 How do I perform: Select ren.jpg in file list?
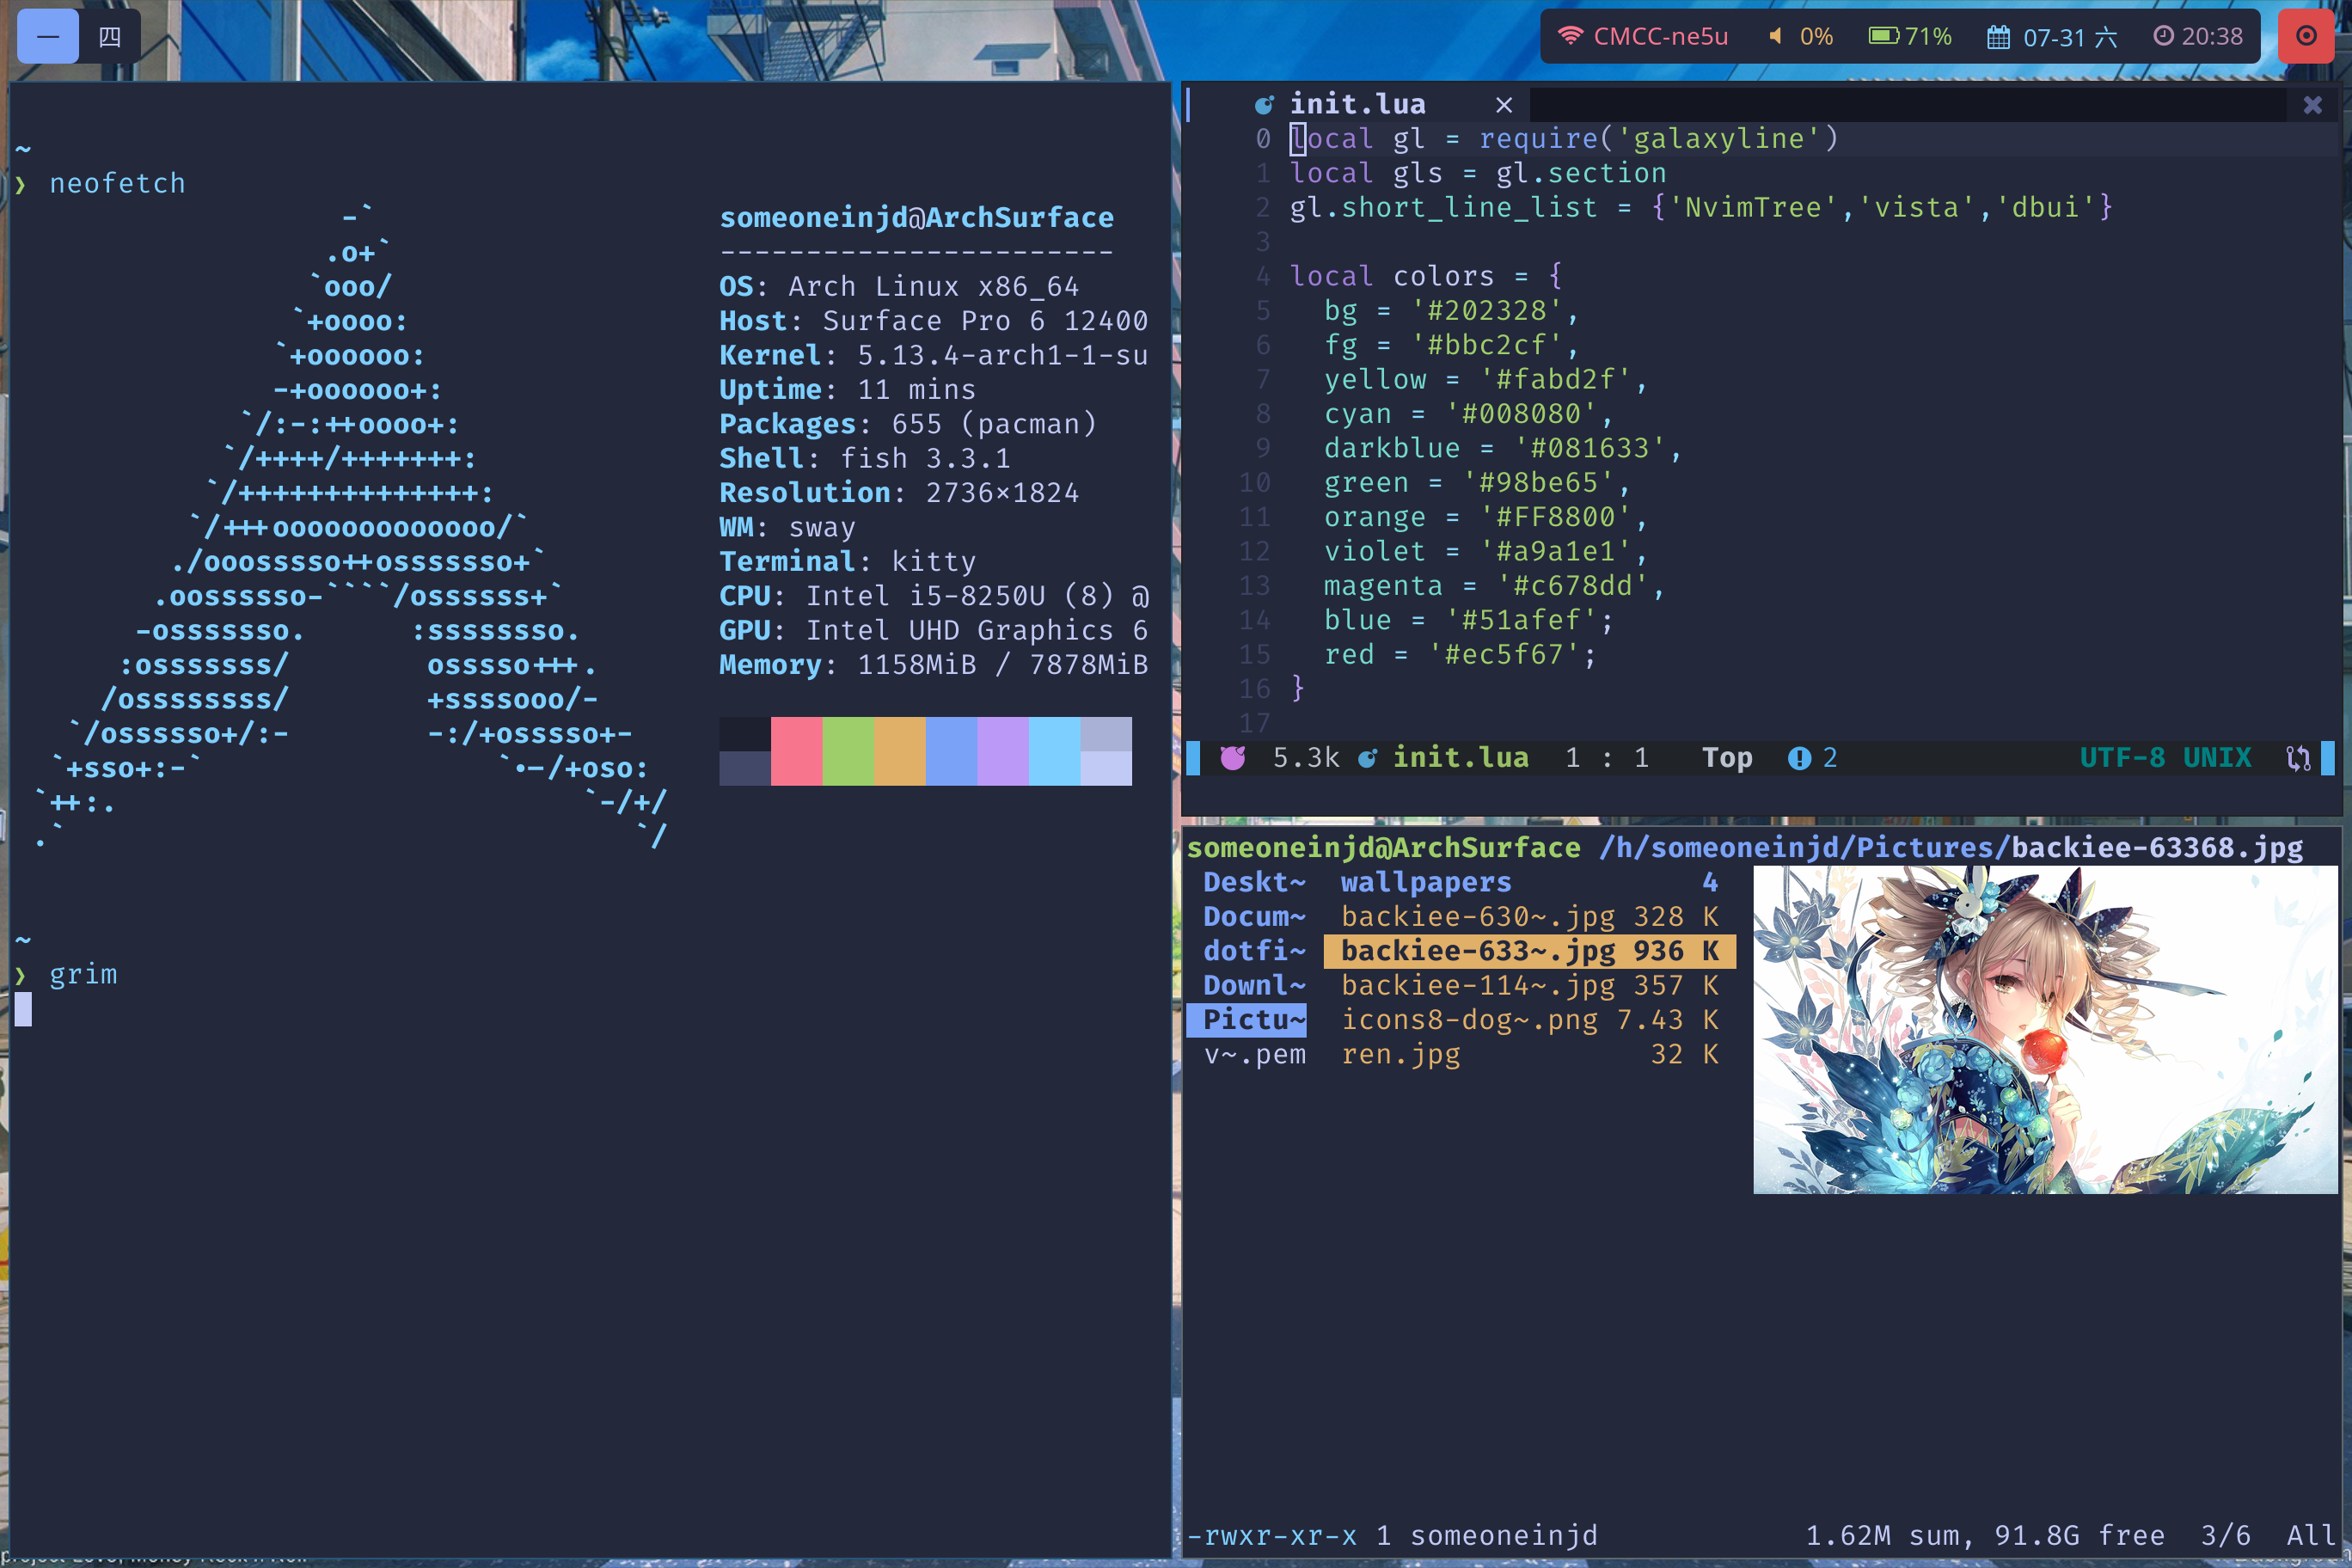[1400, 1054]
